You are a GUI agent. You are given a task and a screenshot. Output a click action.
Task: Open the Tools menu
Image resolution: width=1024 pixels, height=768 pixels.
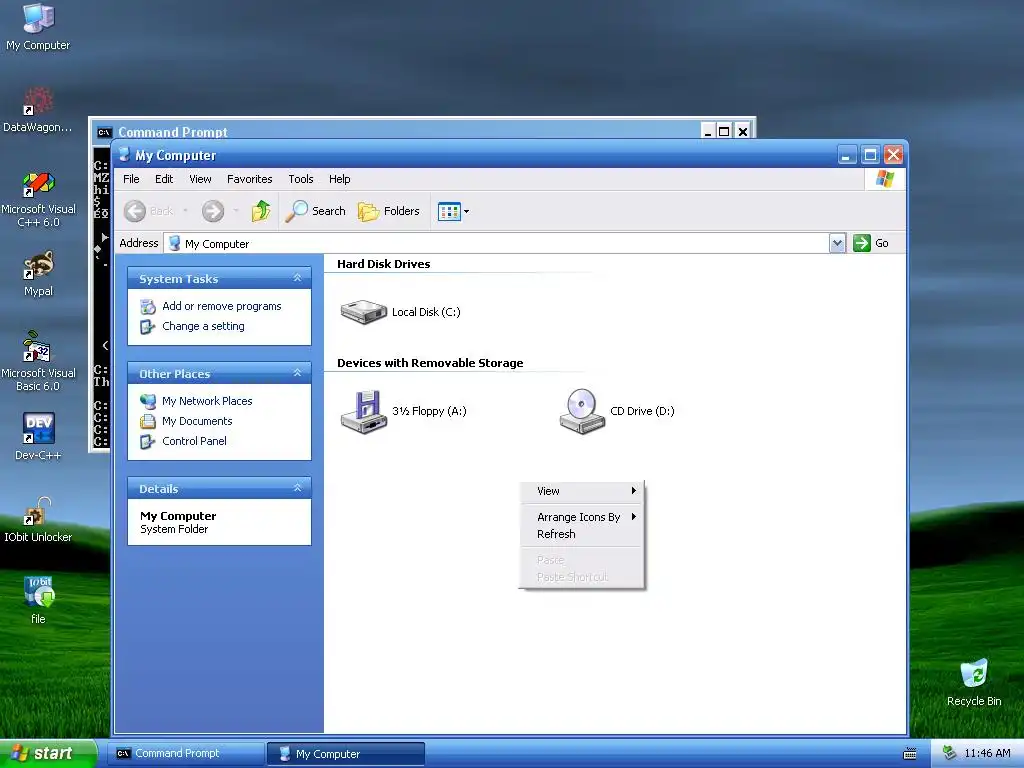click(x=301, y=179)
